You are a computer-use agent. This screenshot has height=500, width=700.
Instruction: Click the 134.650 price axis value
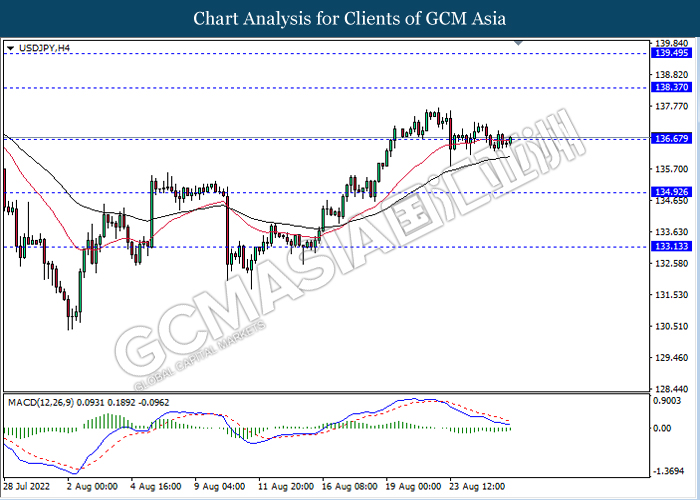point(671,201)
